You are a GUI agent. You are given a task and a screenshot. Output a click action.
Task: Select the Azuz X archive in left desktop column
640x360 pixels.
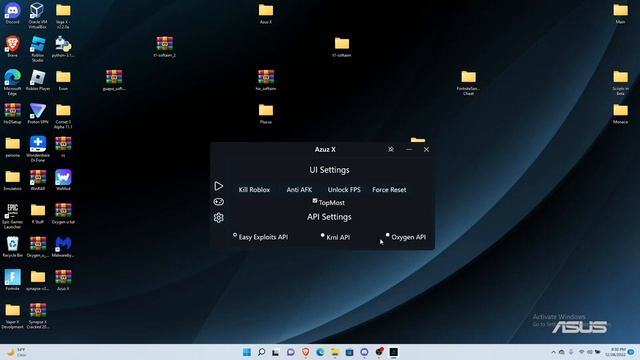point(63,280)
